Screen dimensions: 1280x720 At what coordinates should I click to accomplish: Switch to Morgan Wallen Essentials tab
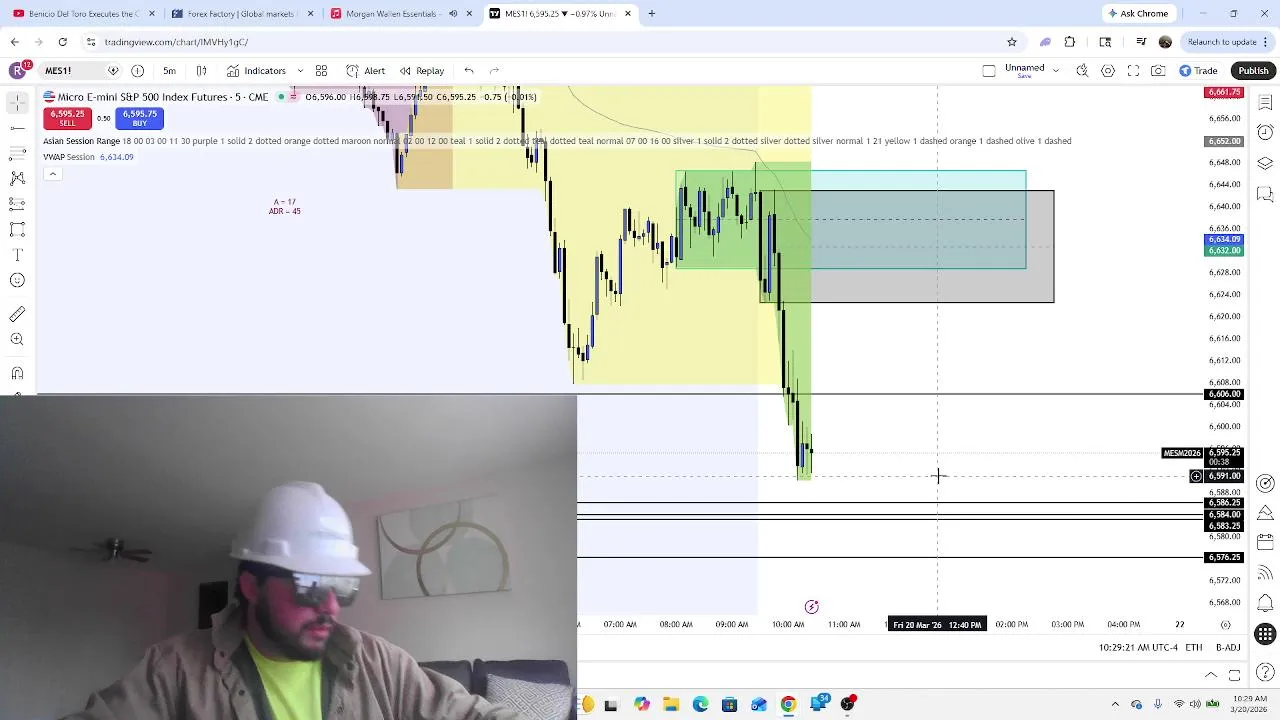(x=402, y=14)
